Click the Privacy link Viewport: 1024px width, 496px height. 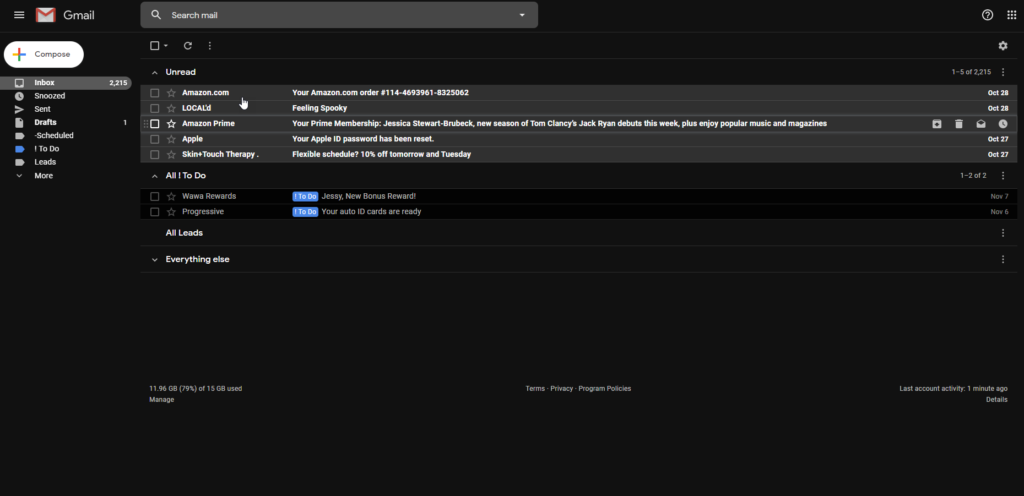click(562, 388)
